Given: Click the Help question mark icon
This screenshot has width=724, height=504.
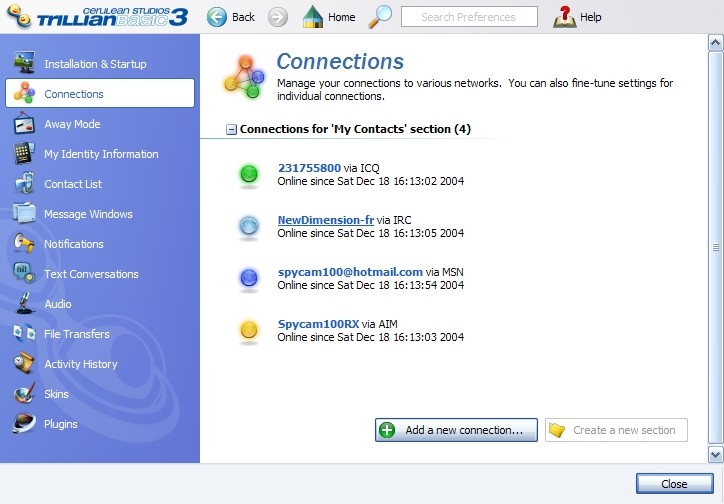Looking at the screenshot, I should tap(565, 17).
